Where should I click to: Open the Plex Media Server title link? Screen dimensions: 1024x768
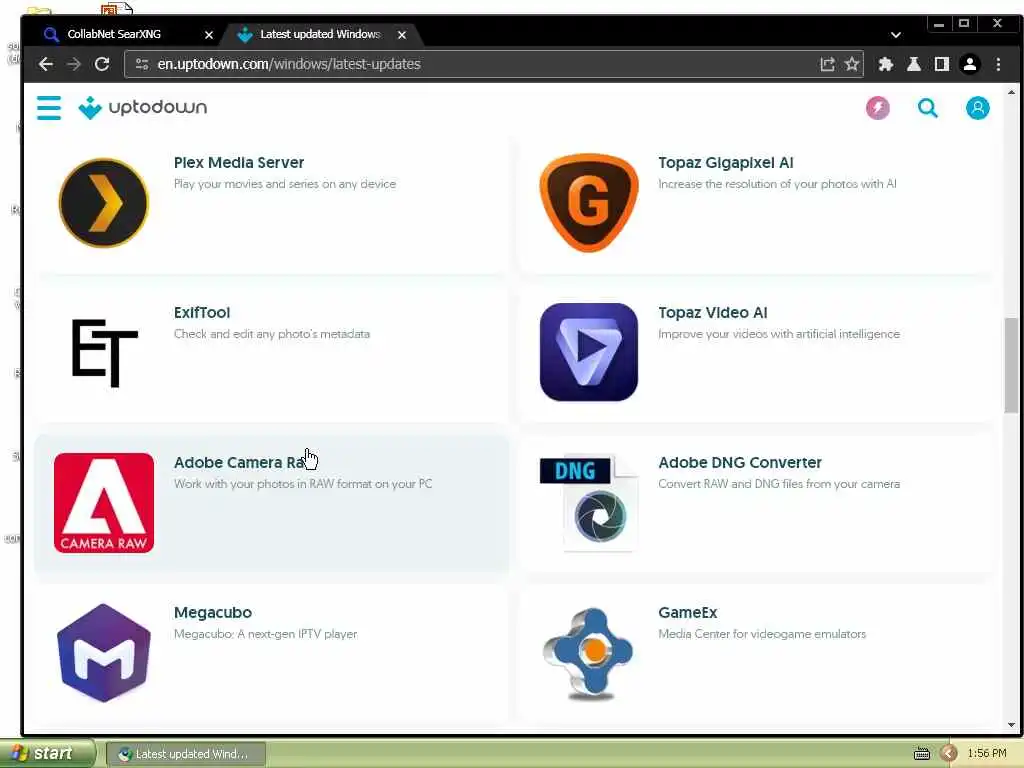[x=239, y=163]
